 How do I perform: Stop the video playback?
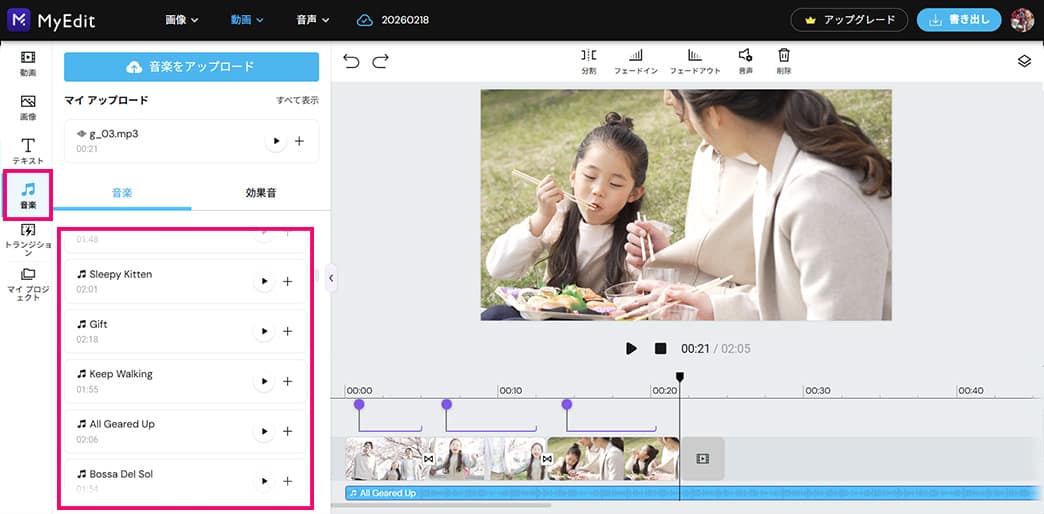(x=660, y=348)
